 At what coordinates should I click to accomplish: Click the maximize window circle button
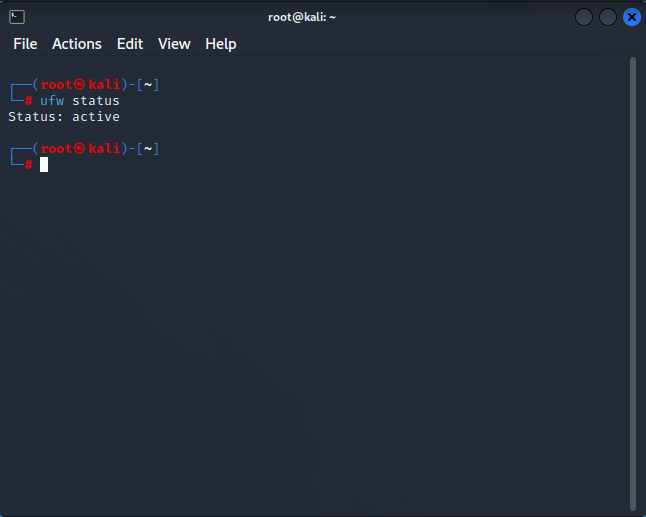coord(608,17)
